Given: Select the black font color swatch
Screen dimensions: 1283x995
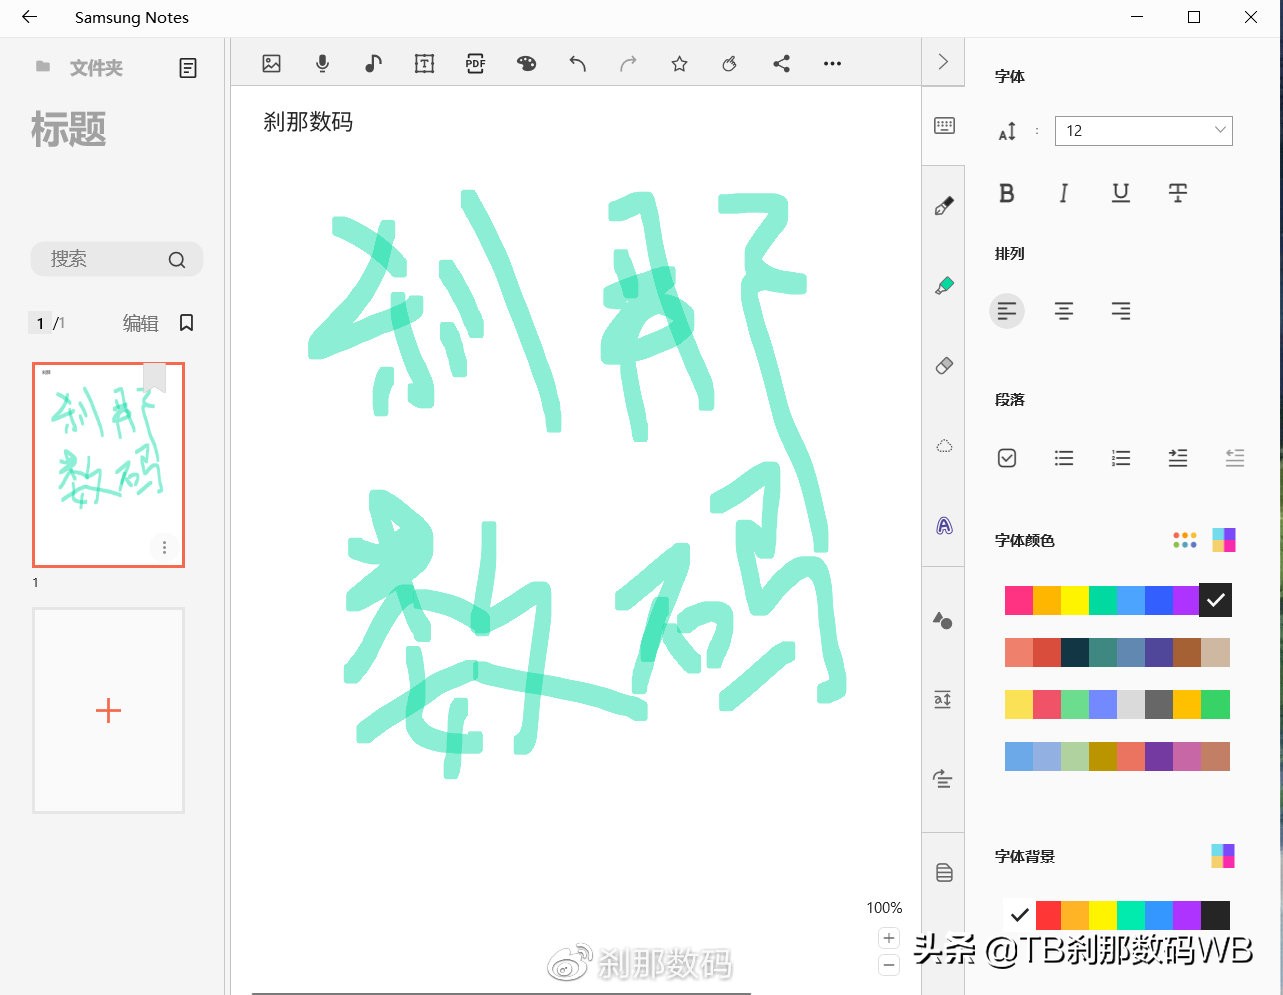Looking at the screenshot, I should (x=1215, y=600).
